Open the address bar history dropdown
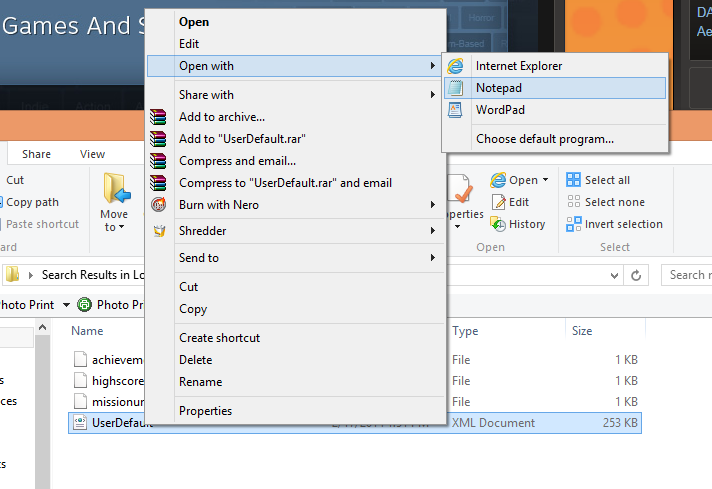Screen dimensions: 712x489 point(614,275)
